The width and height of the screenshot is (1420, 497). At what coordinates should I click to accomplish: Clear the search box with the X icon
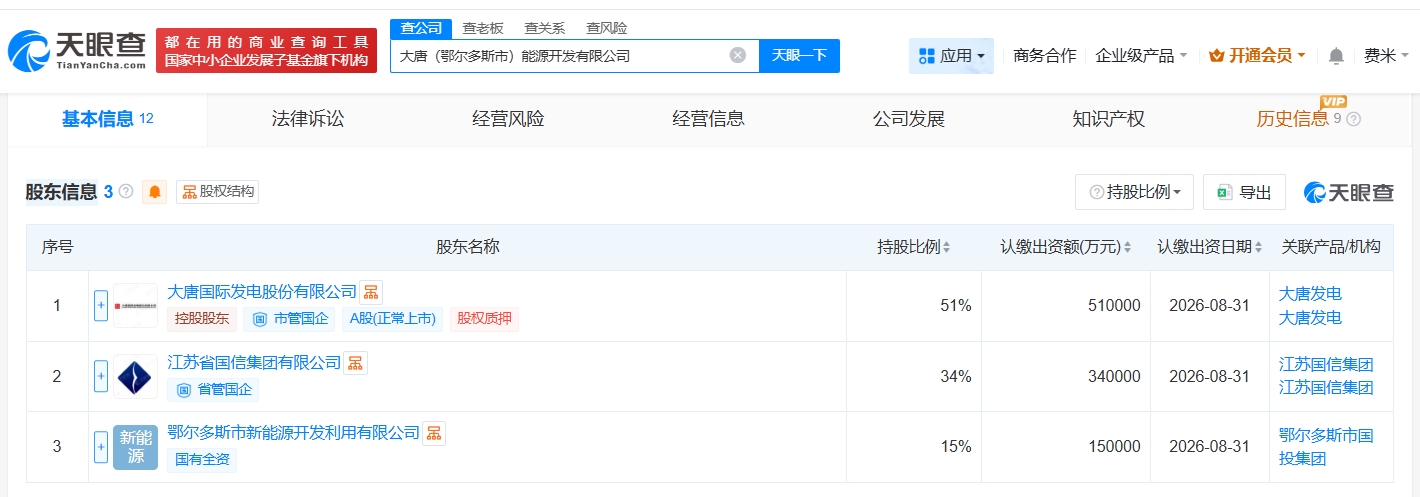click(x=738, y=55)
